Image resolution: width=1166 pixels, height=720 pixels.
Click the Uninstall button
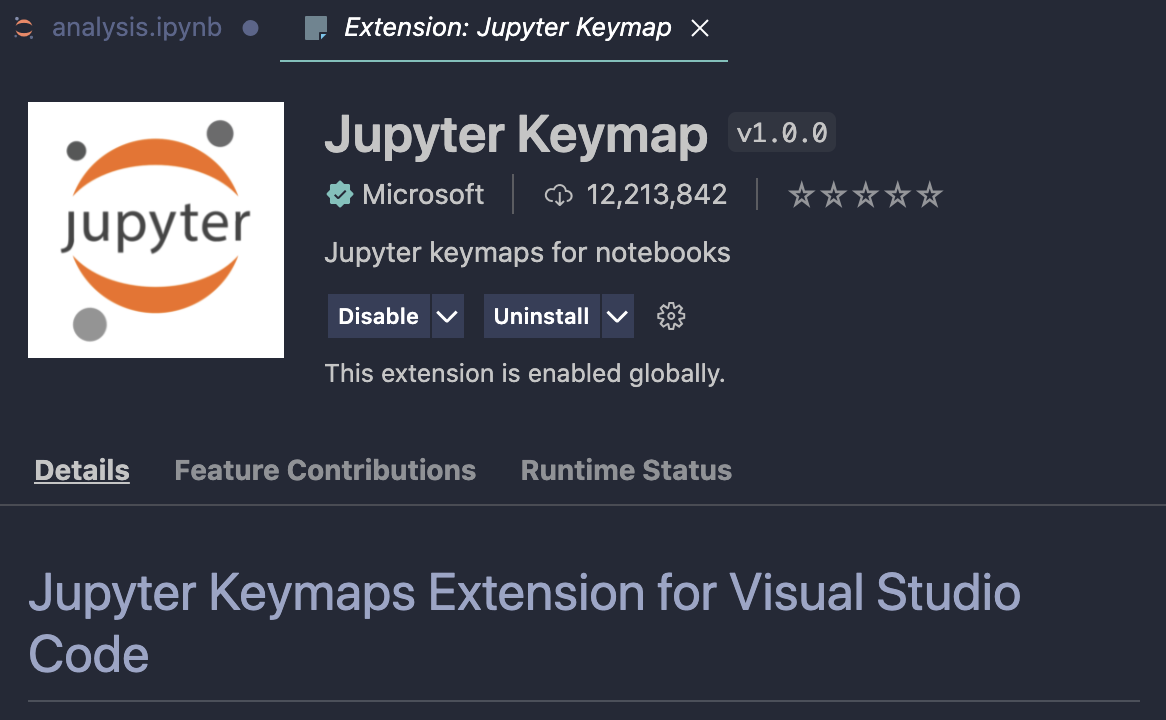[541, 316]
